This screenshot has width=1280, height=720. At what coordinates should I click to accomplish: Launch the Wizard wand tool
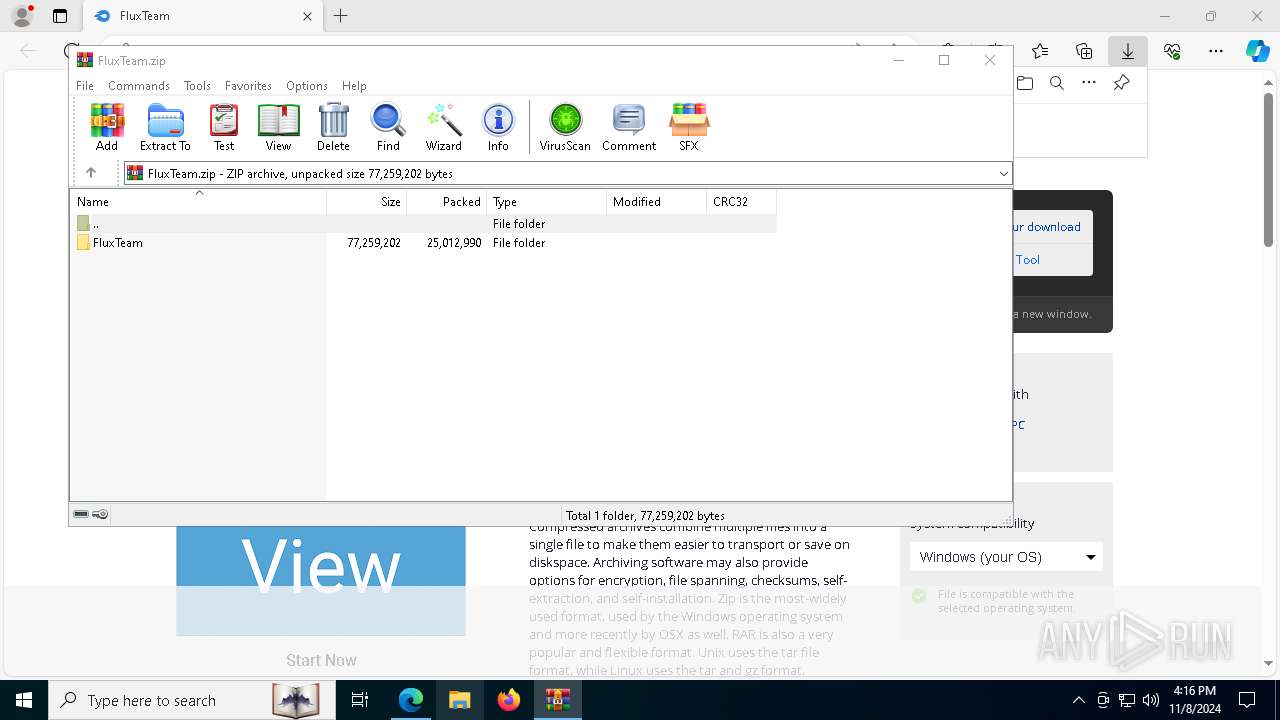[443, 127]
